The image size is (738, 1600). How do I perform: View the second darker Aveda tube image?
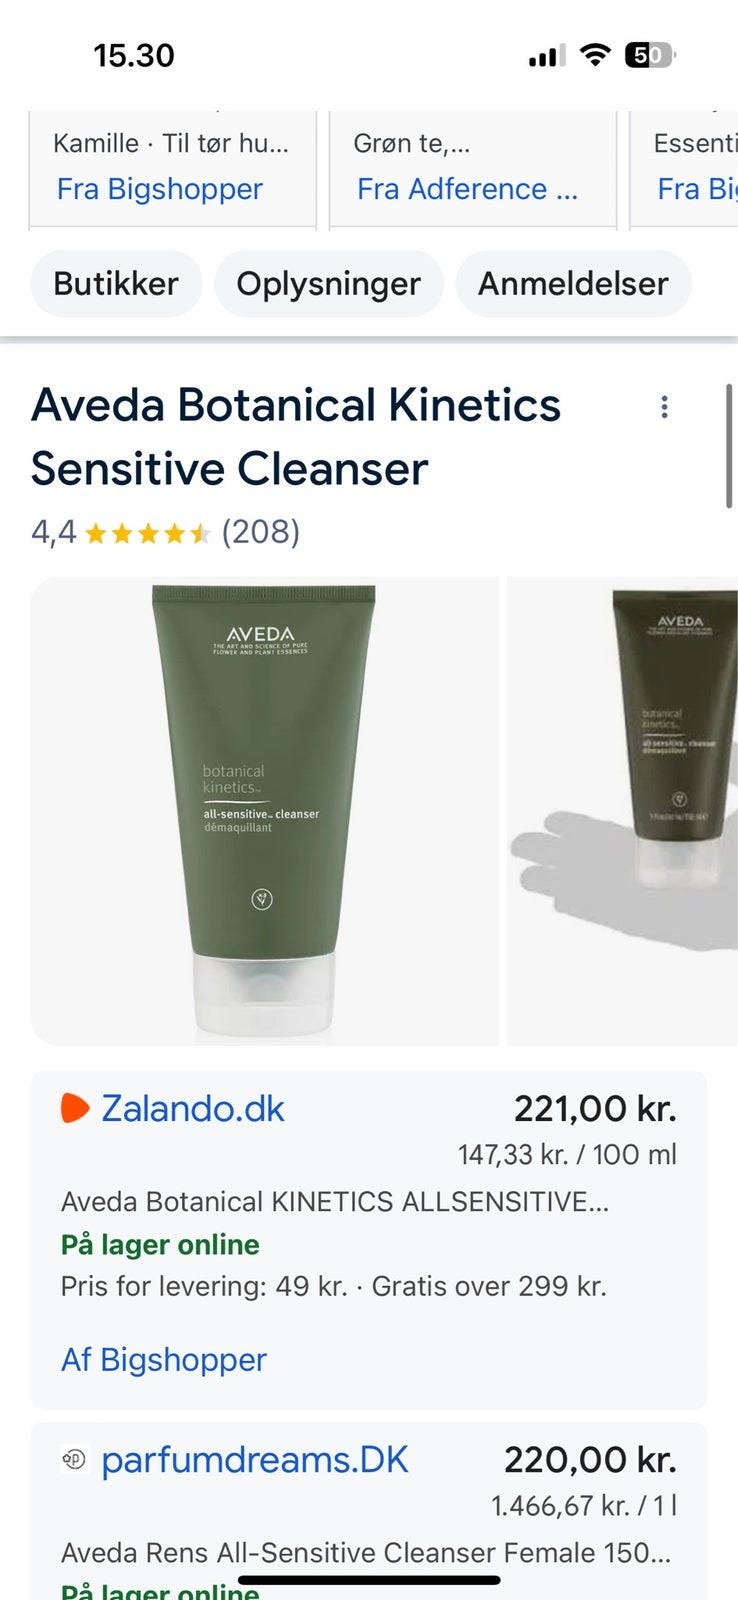622,811
